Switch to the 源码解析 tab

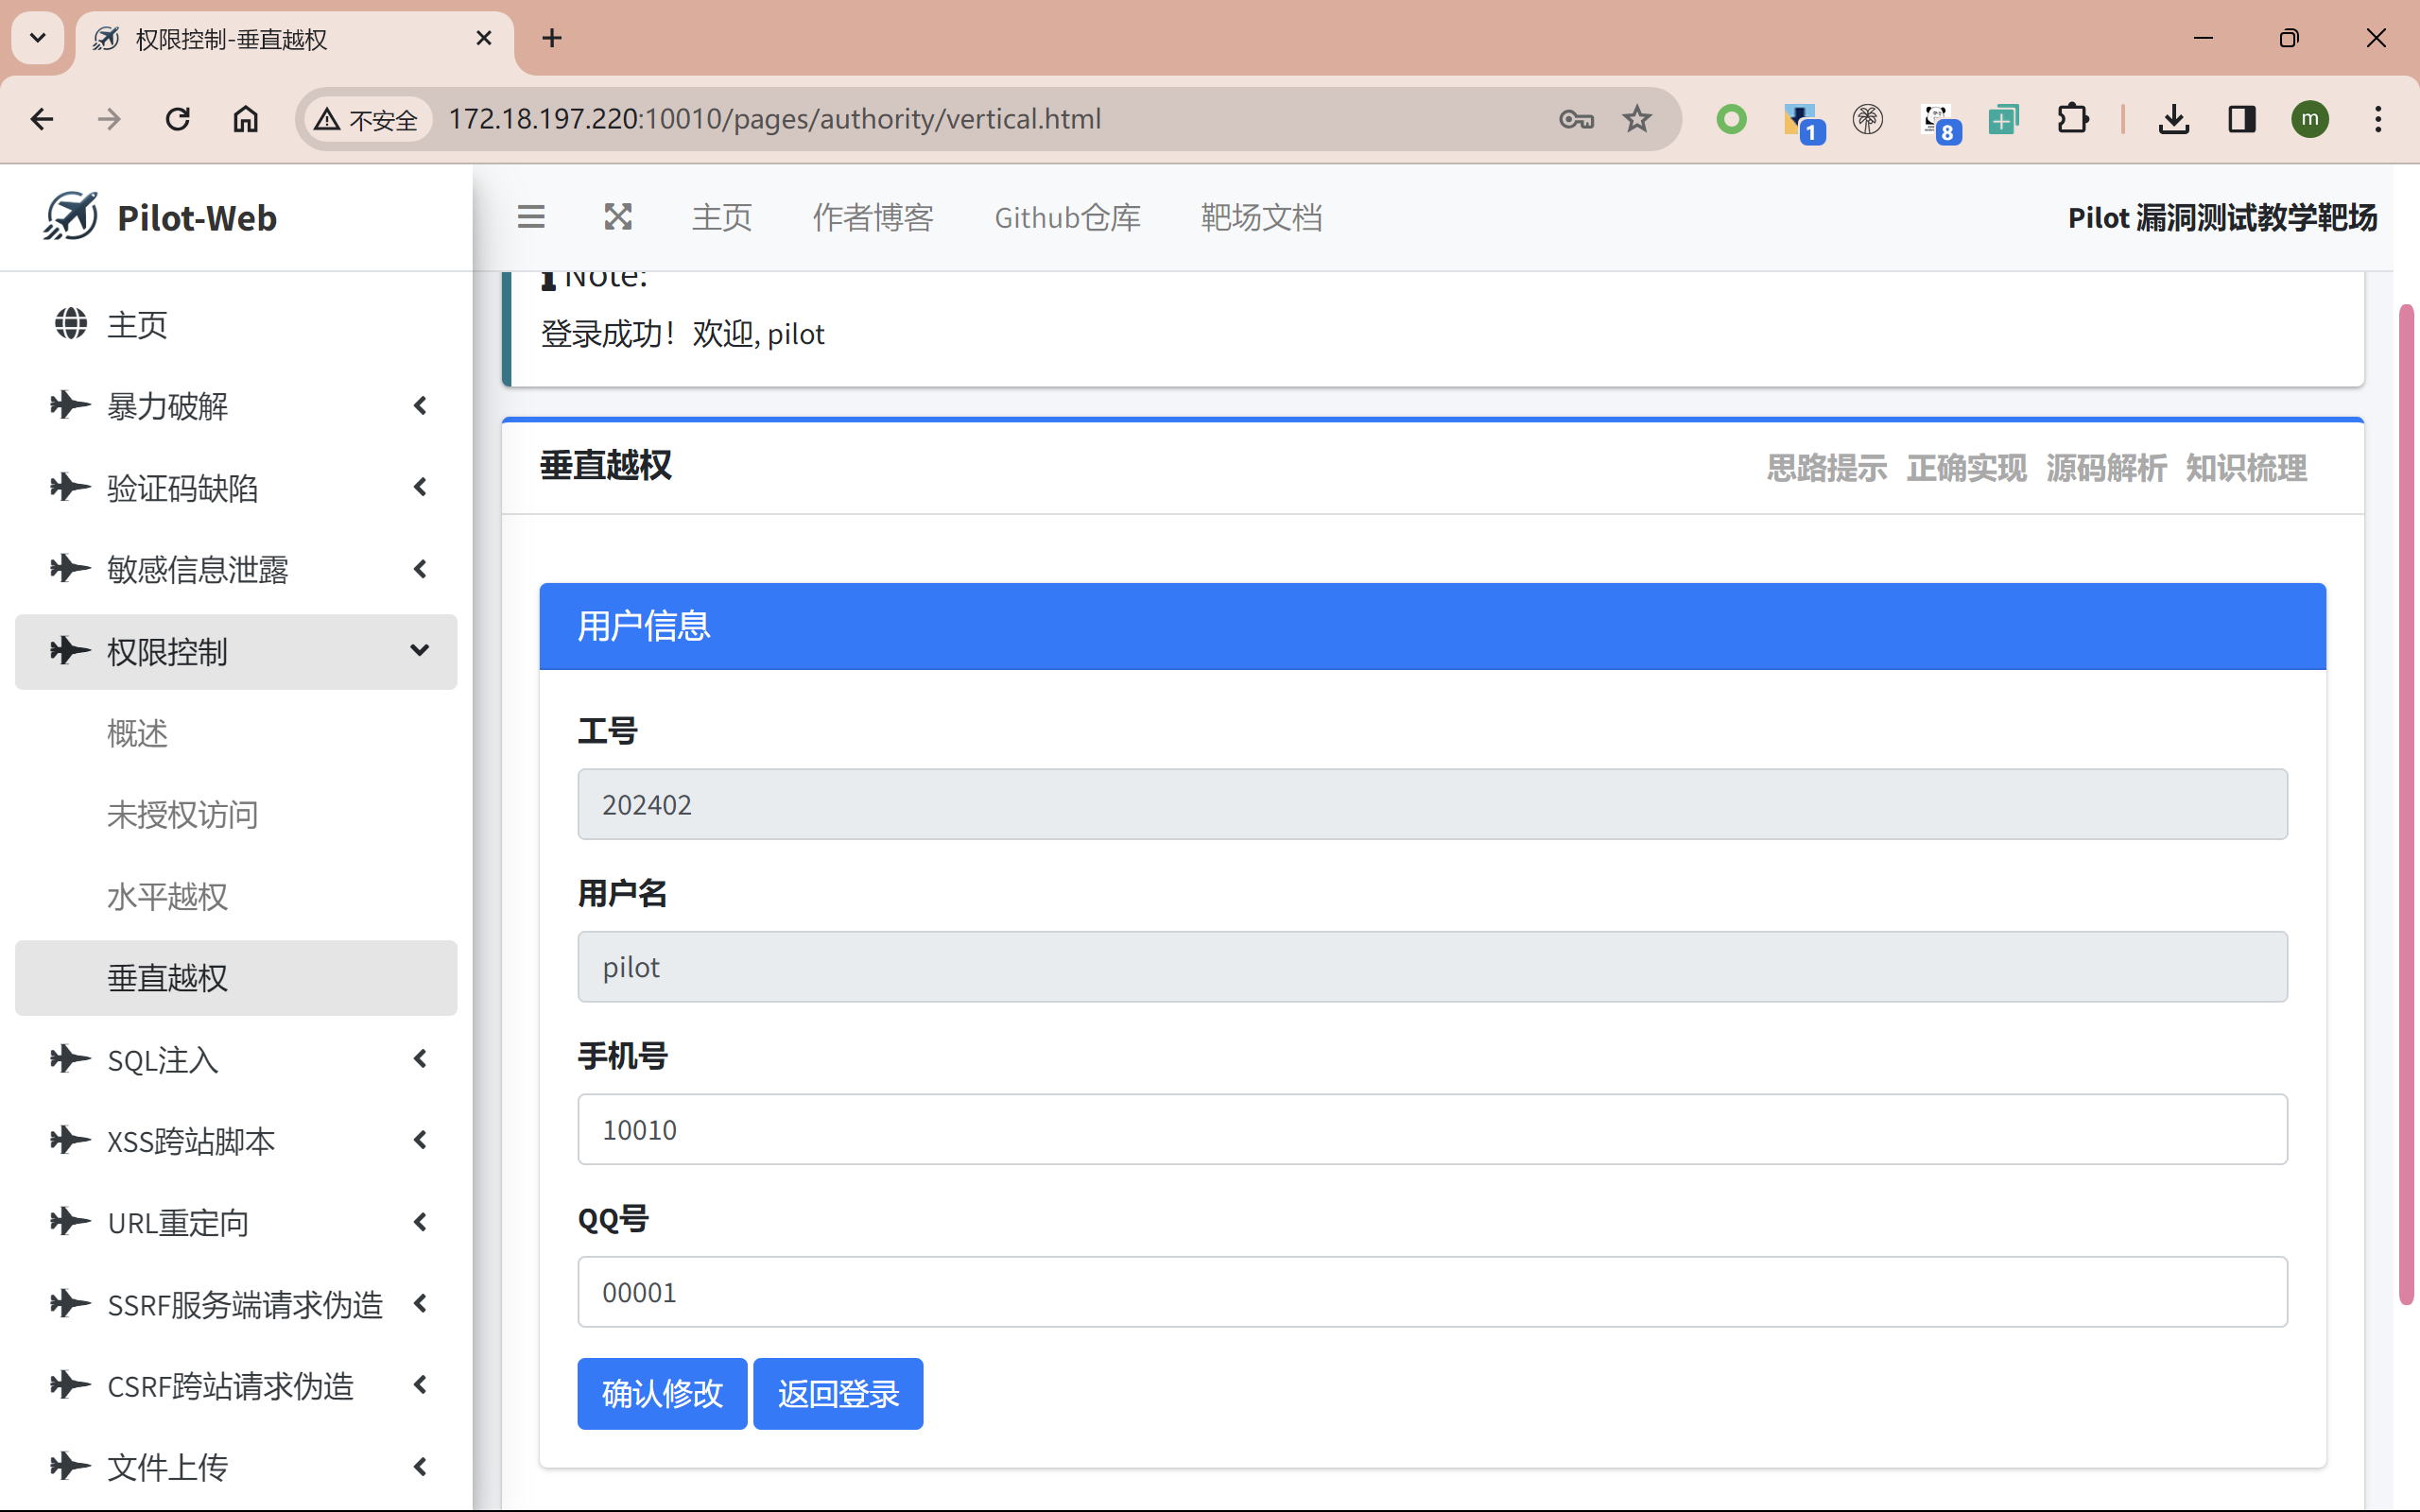click(x=2105, y=468)
